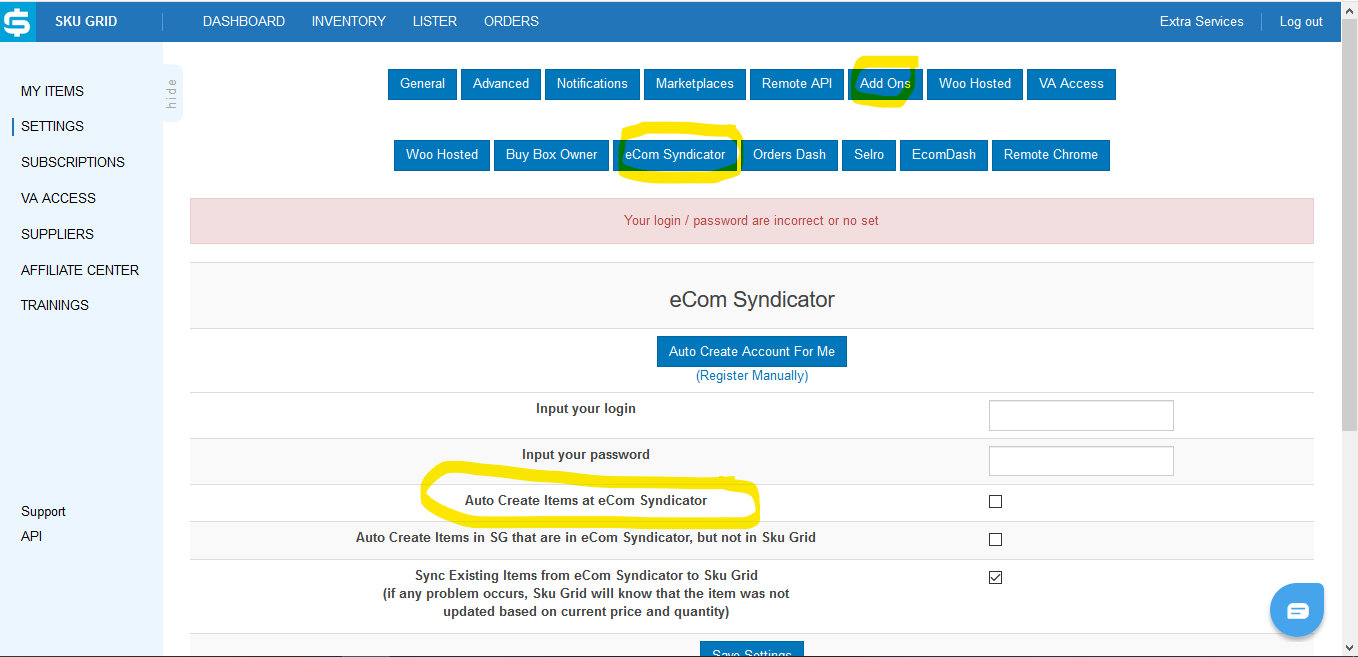Screen dimensions: 1358x657
Task: Select SETTINGS in the sidebar
Action: (x=52, y=126)
